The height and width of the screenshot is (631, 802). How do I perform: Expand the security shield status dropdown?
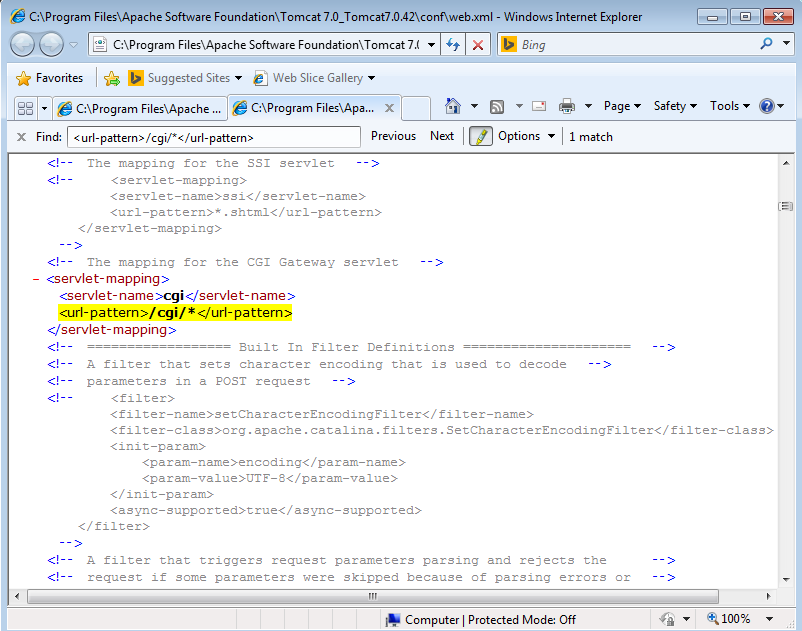686,619
